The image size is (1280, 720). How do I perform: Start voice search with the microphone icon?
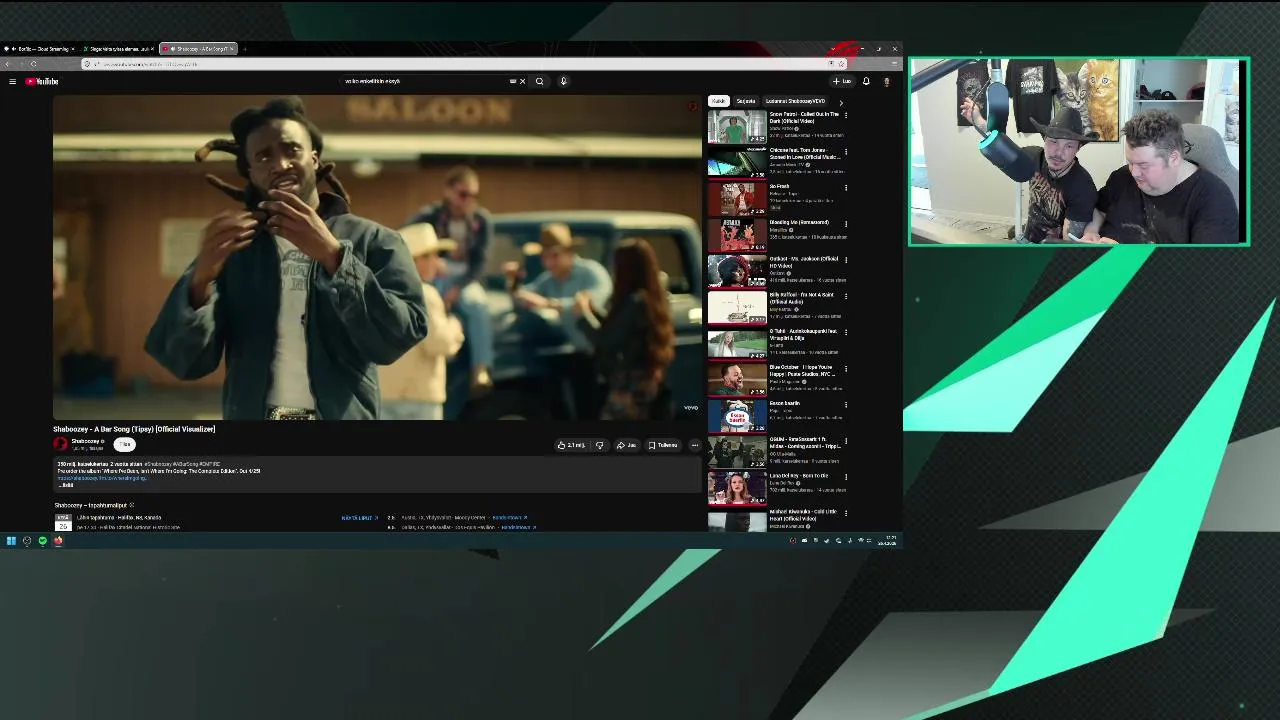point(563,81)
